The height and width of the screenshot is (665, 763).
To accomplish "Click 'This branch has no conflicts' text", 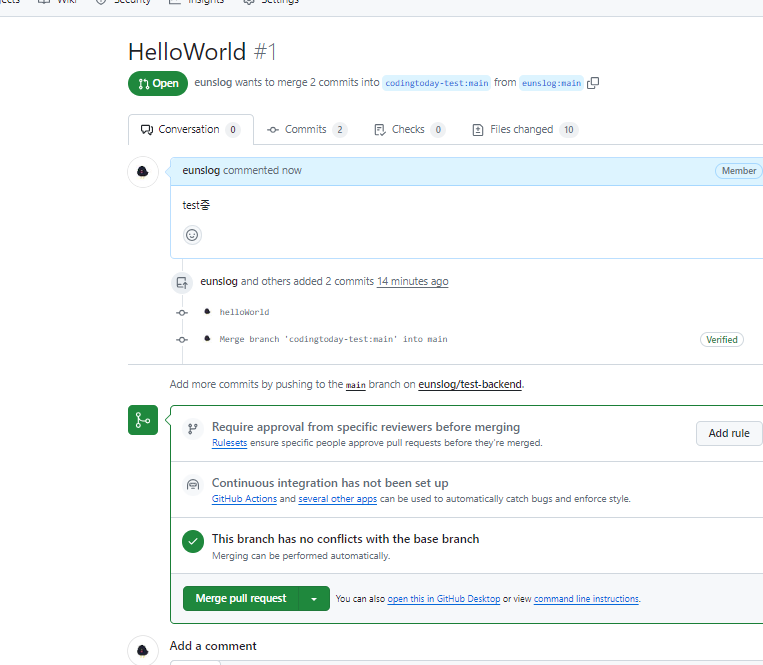I will (x=345, y=539).
